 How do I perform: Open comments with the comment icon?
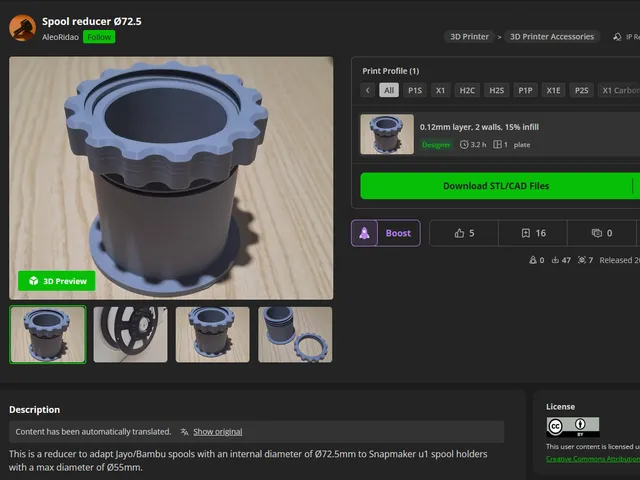tap(597, 233)
